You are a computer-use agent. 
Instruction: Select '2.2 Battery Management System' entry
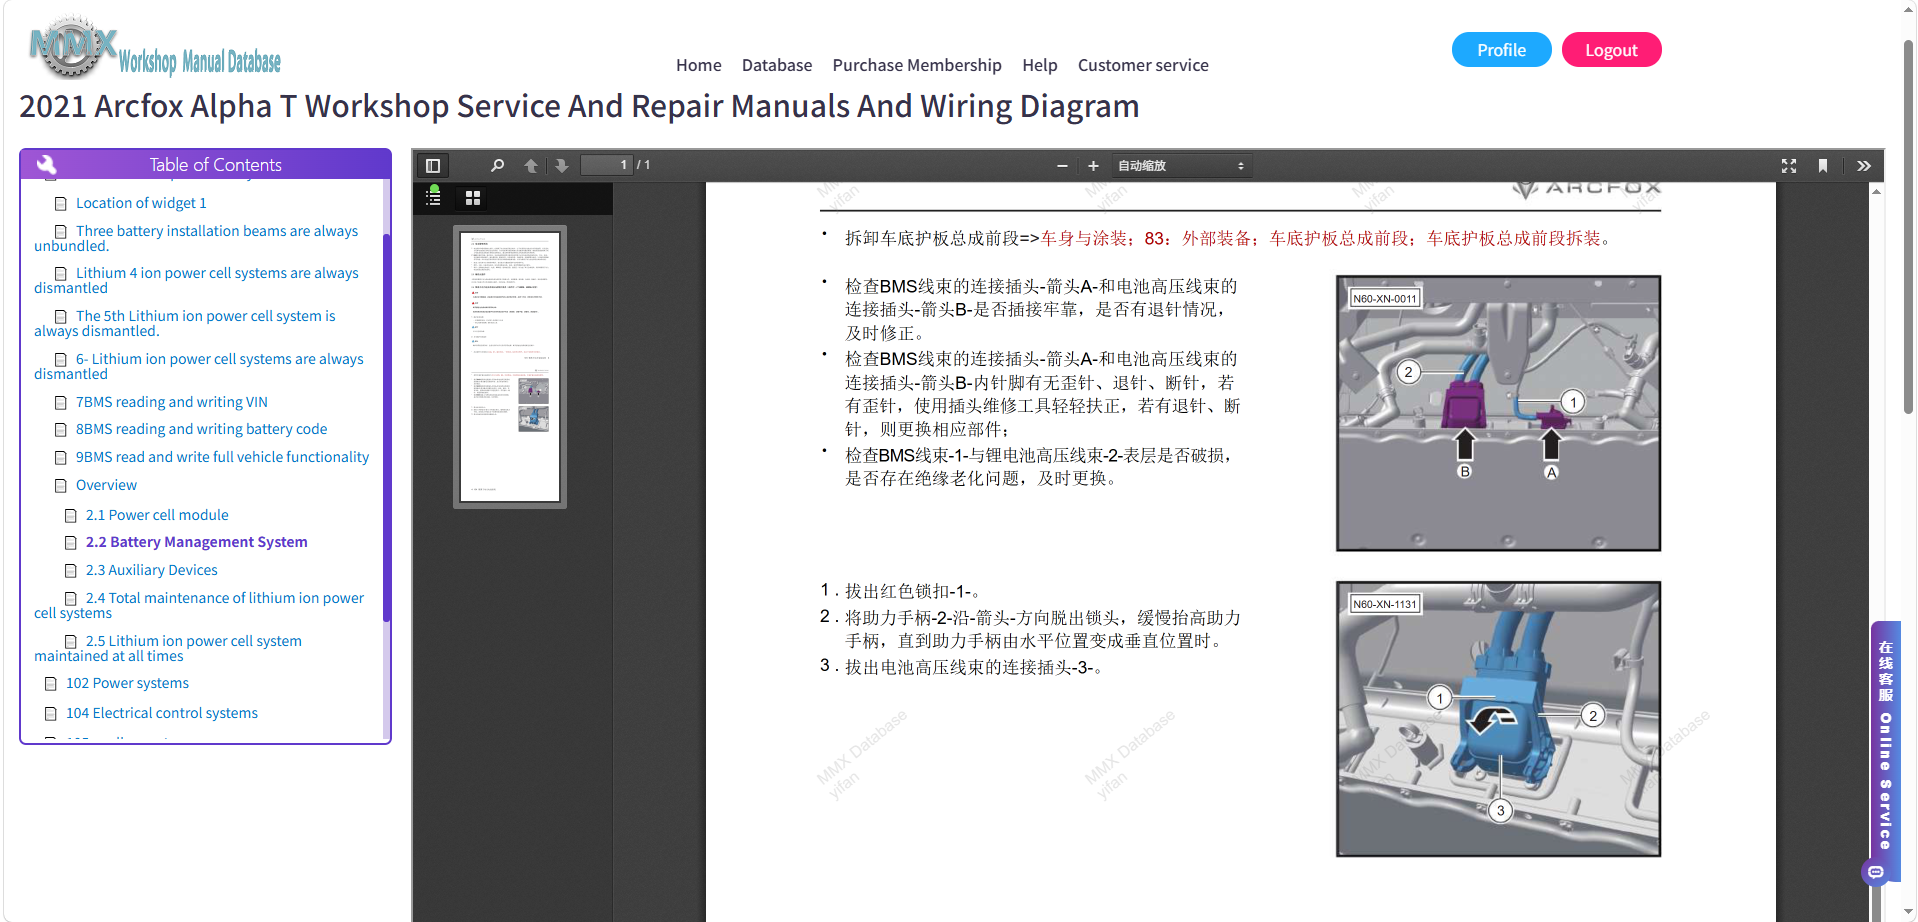click(x=197, y=542)
